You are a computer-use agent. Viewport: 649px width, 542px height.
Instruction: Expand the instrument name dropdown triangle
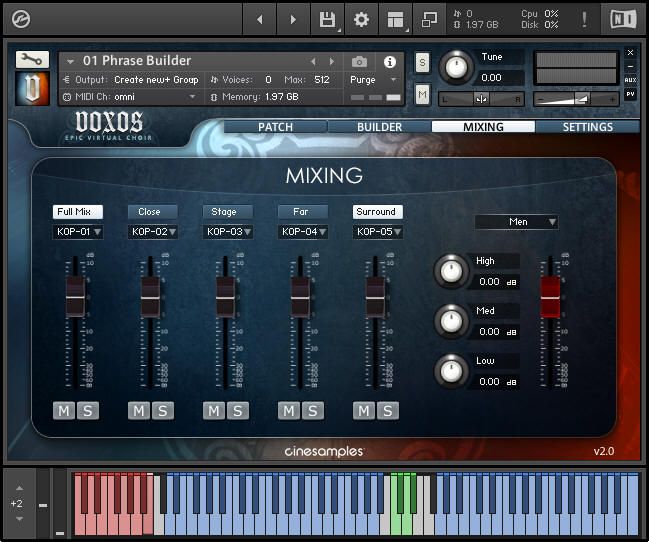point(70,62)
